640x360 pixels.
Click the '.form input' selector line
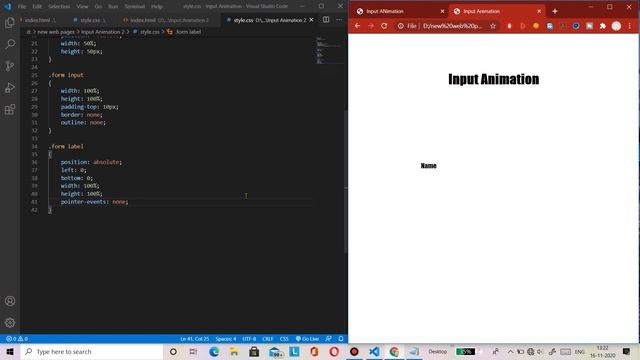click(x=66, y=75)
